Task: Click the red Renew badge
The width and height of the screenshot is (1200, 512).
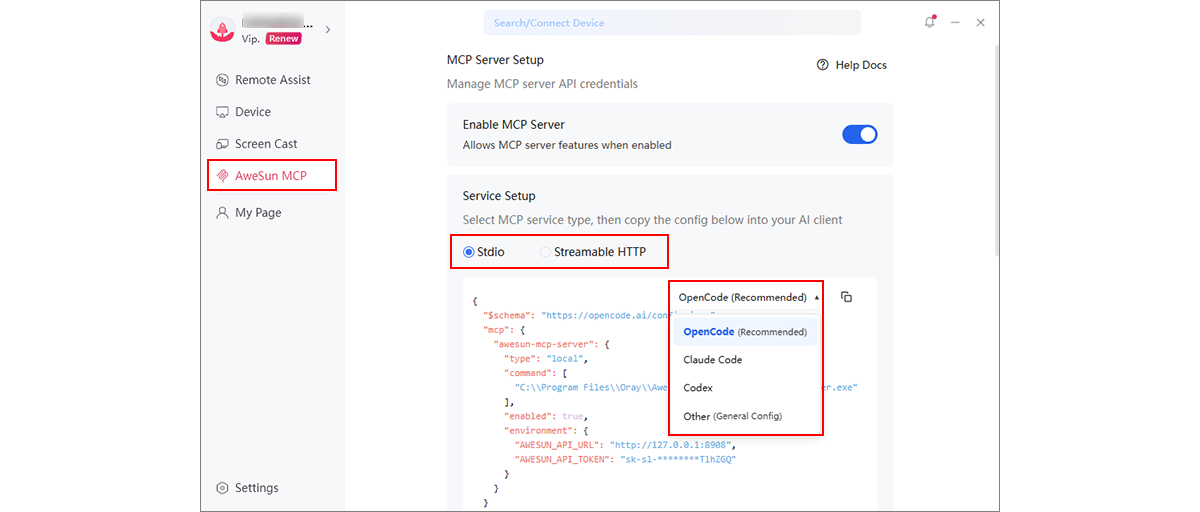Action: (x=283, y=39)
